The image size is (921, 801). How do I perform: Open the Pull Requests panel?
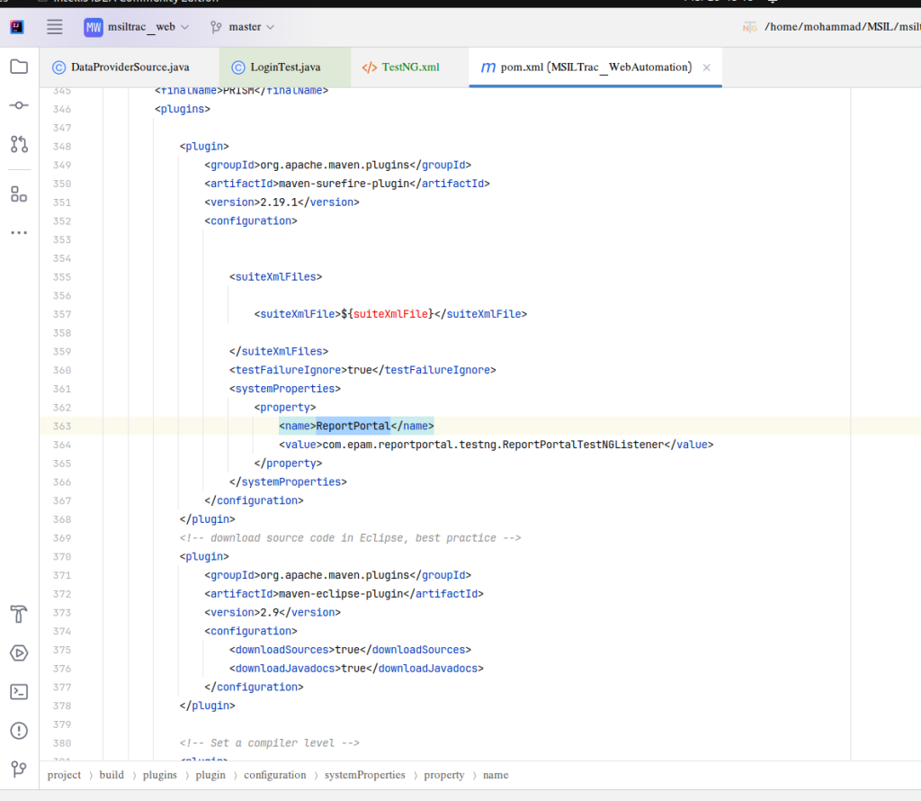coord(18,144)
